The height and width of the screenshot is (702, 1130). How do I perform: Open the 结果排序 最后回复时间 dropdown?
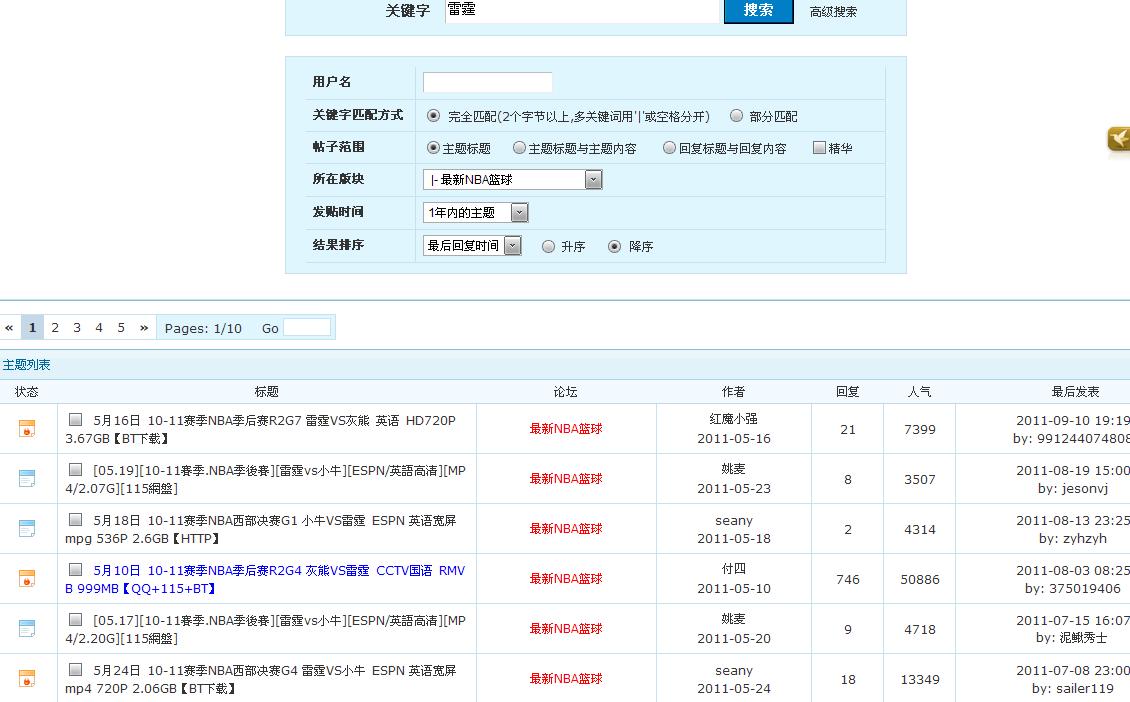tap(472, 246)
